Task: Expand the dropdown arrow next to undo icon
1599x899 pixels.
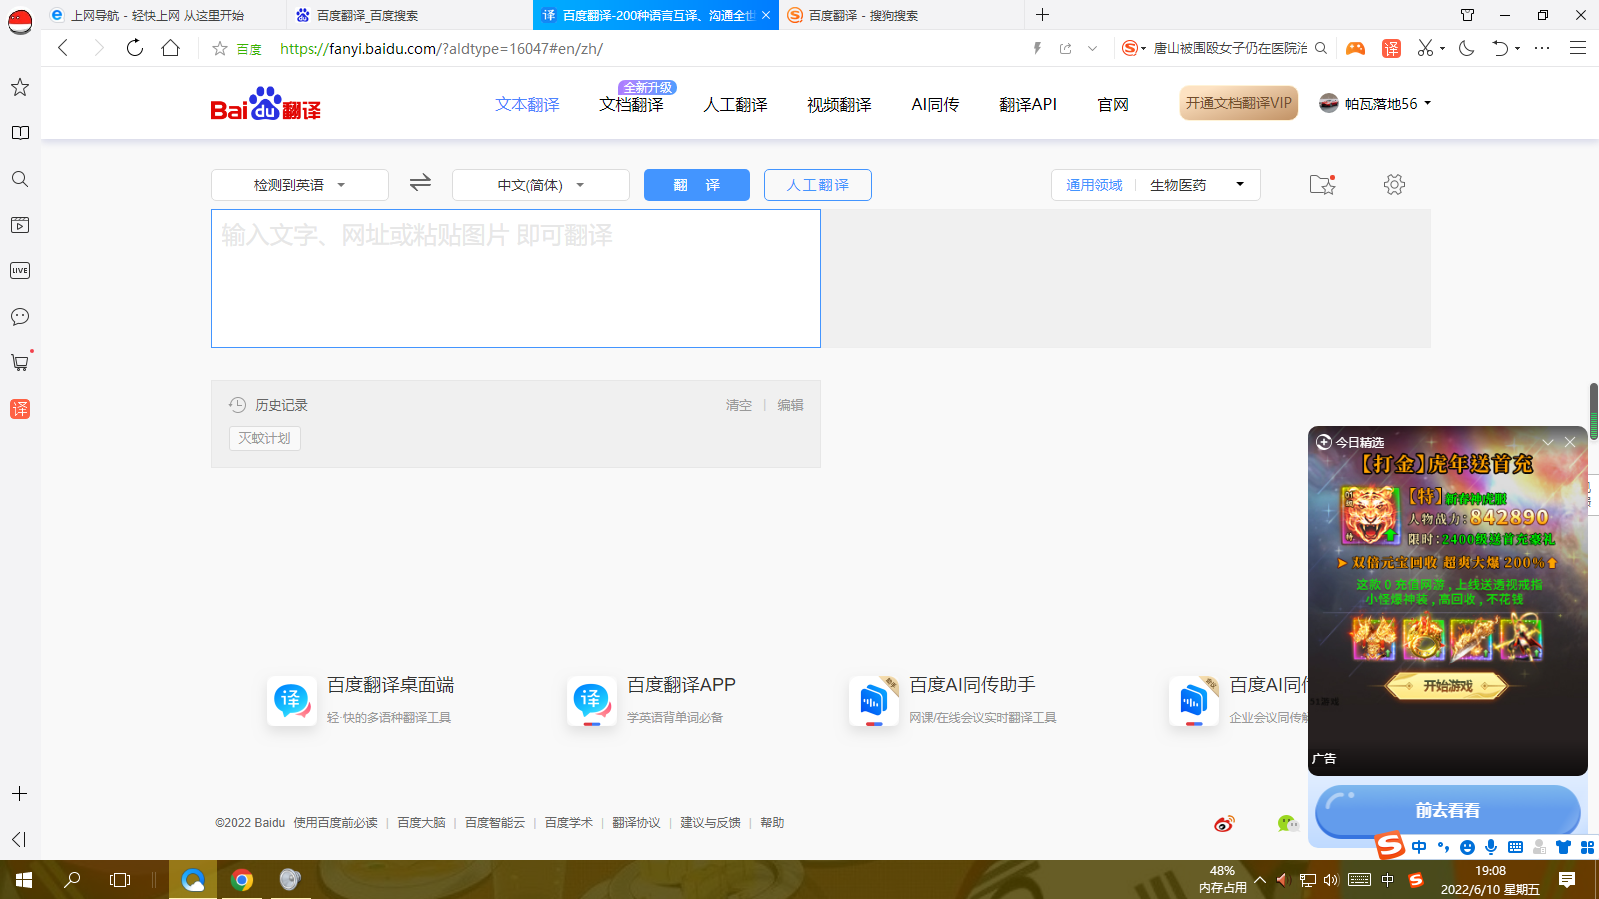Action: coord(1517,48)
